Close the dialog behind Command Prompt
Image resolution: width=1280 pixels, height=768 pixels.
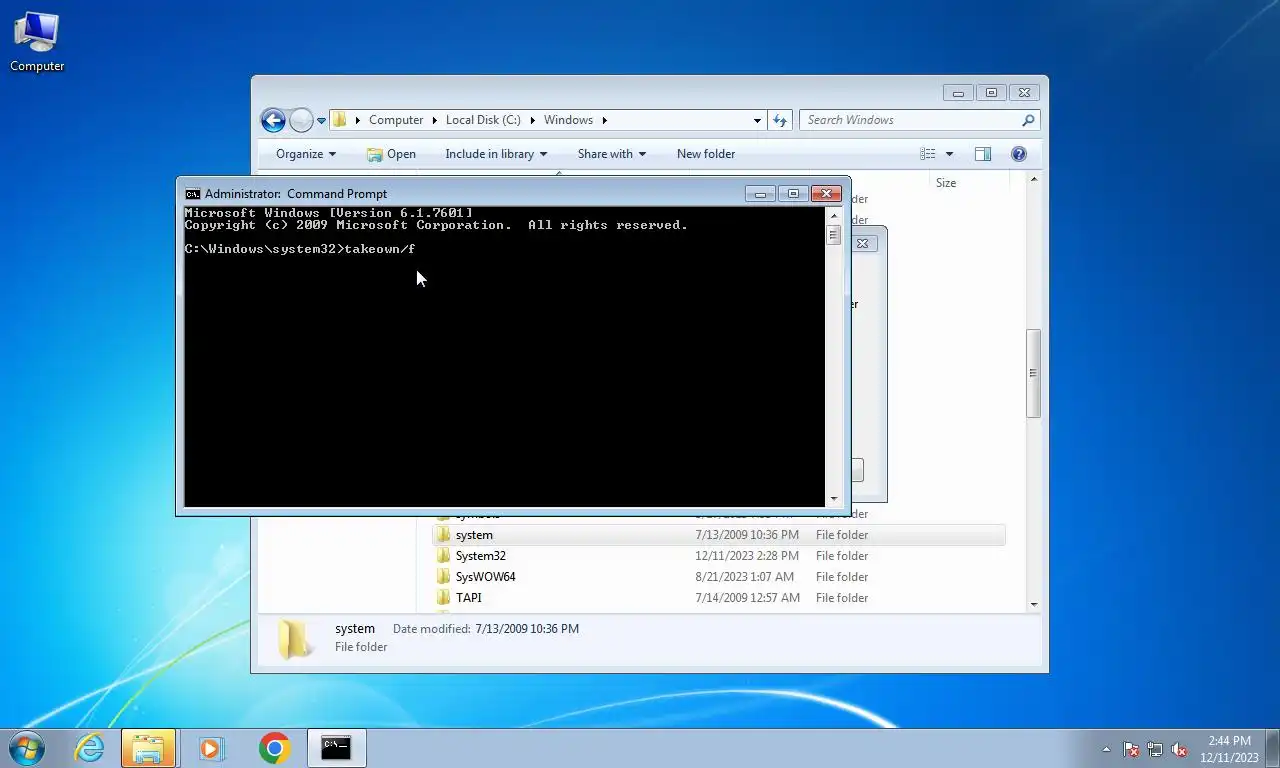click(x=863, y=243)
